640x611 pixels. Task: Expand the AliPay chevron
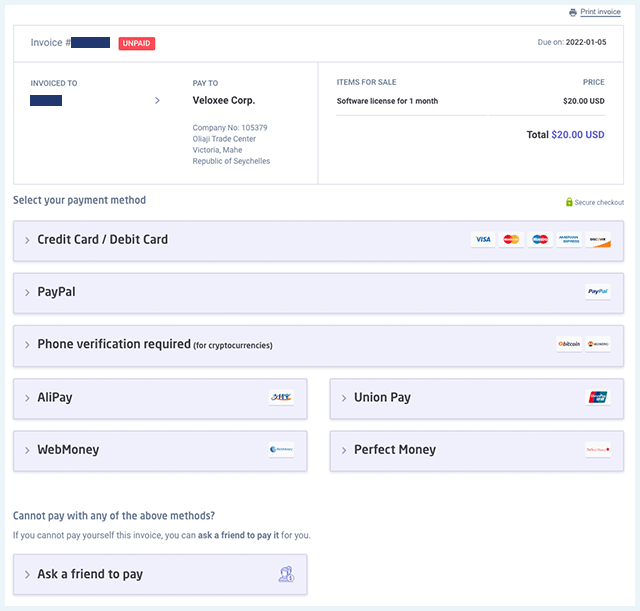point(27,398)
